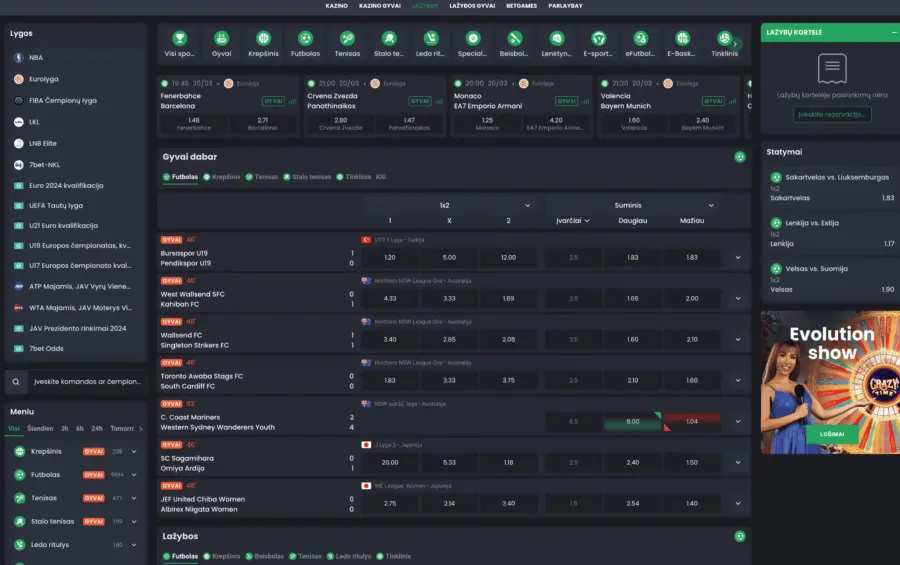This screenshot has width=900, height=565.
Task: Select the Šiandien time filter in Meniu
Action: point(40,428)
